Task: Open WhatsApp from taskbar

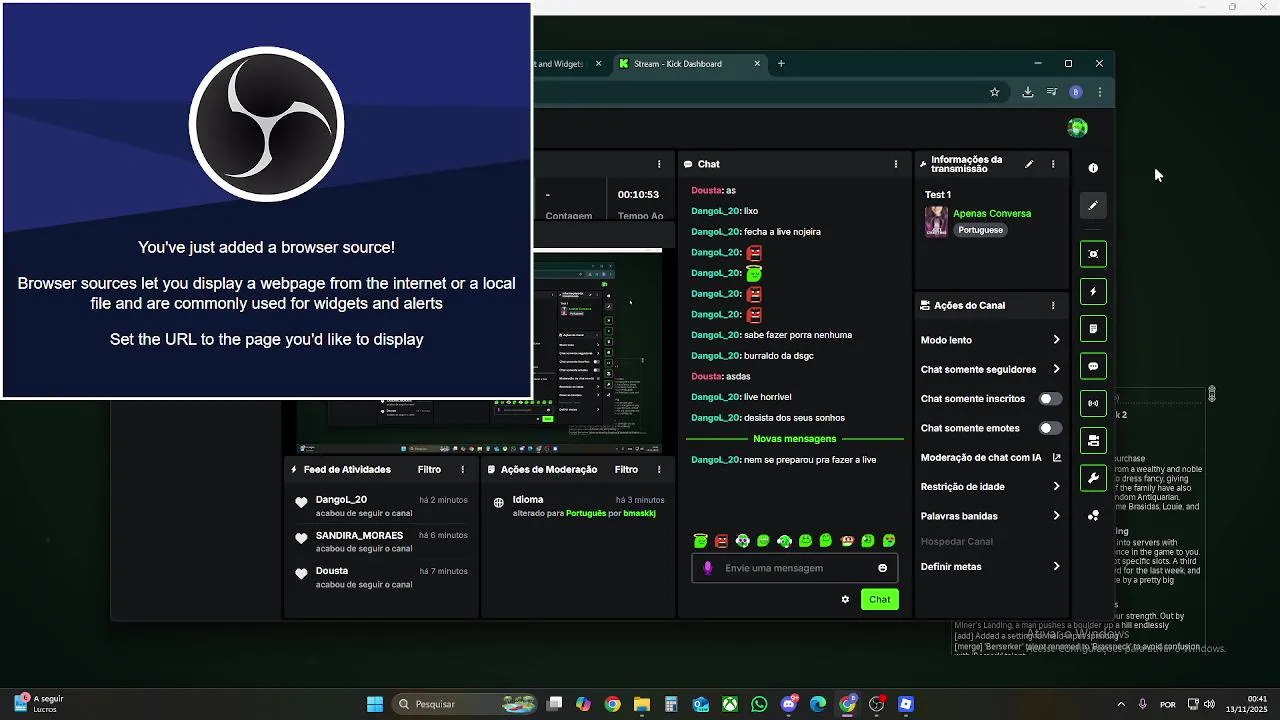Action: pyautogui.click(x=760, y=704)
